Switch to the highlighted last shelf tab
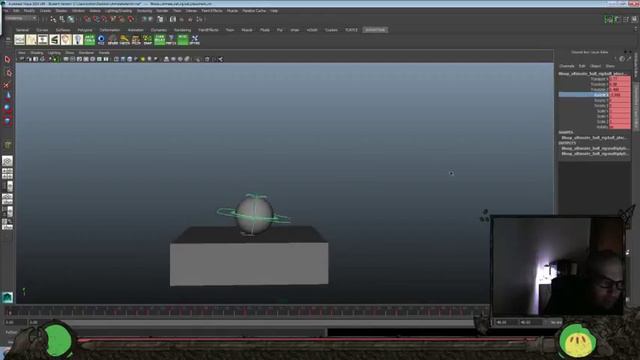 (x=375, y=30)
